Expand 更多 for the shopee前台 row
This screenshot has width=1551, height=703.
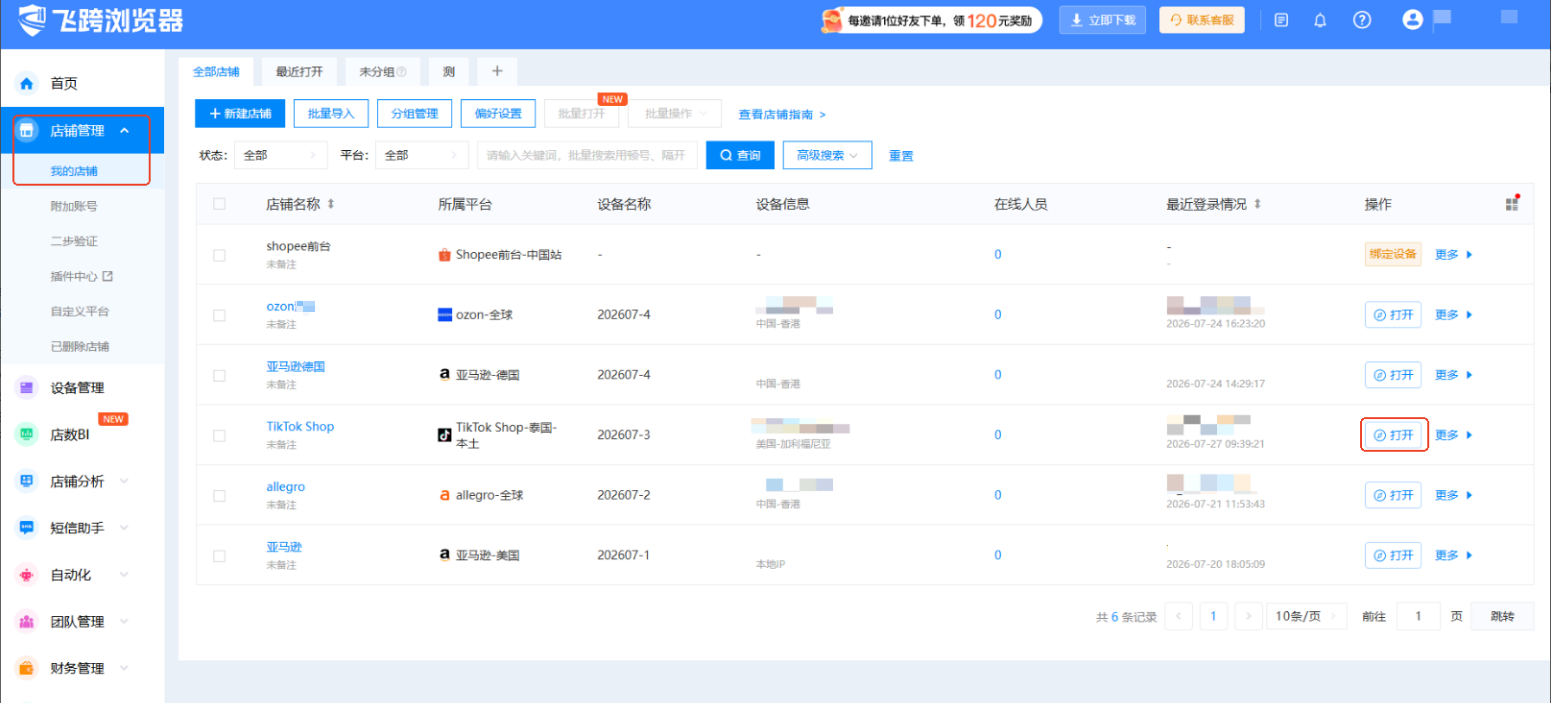[1454, 255]
